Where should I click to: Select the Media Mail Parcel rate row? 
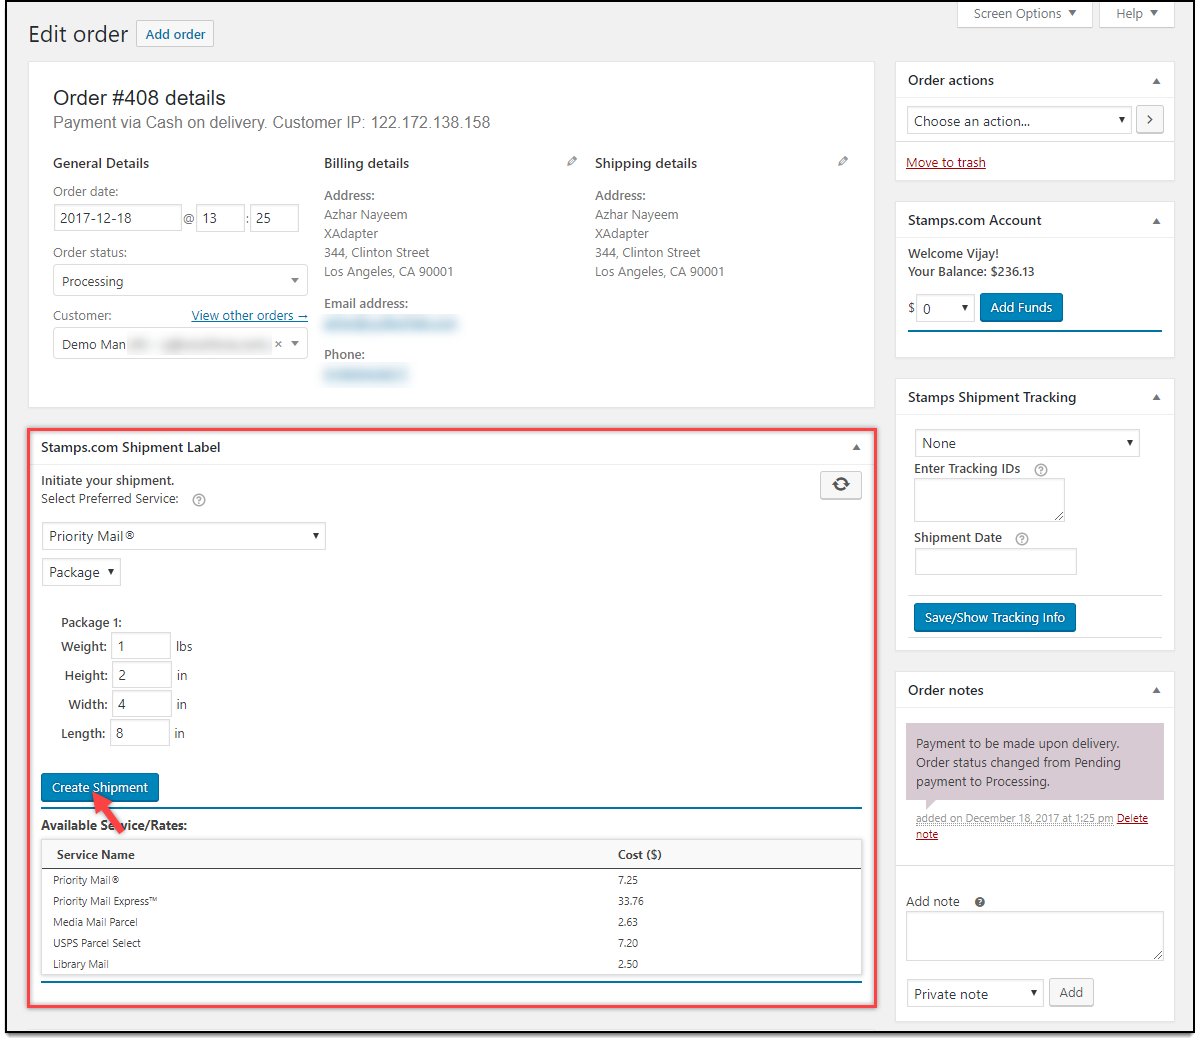(x=451, y=923)
